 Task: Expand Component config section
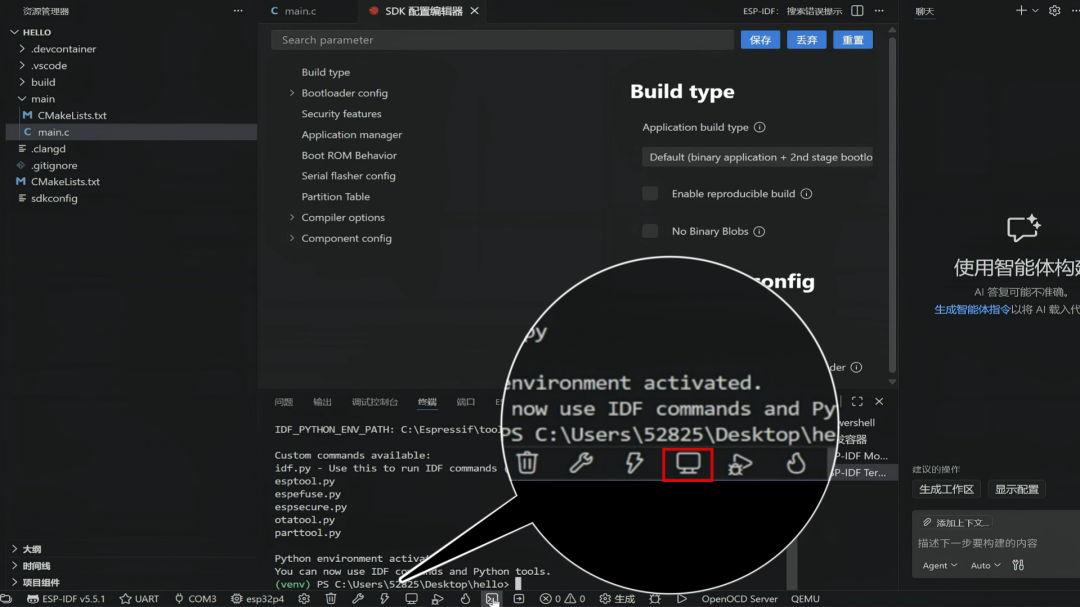[x=292, y=238]
